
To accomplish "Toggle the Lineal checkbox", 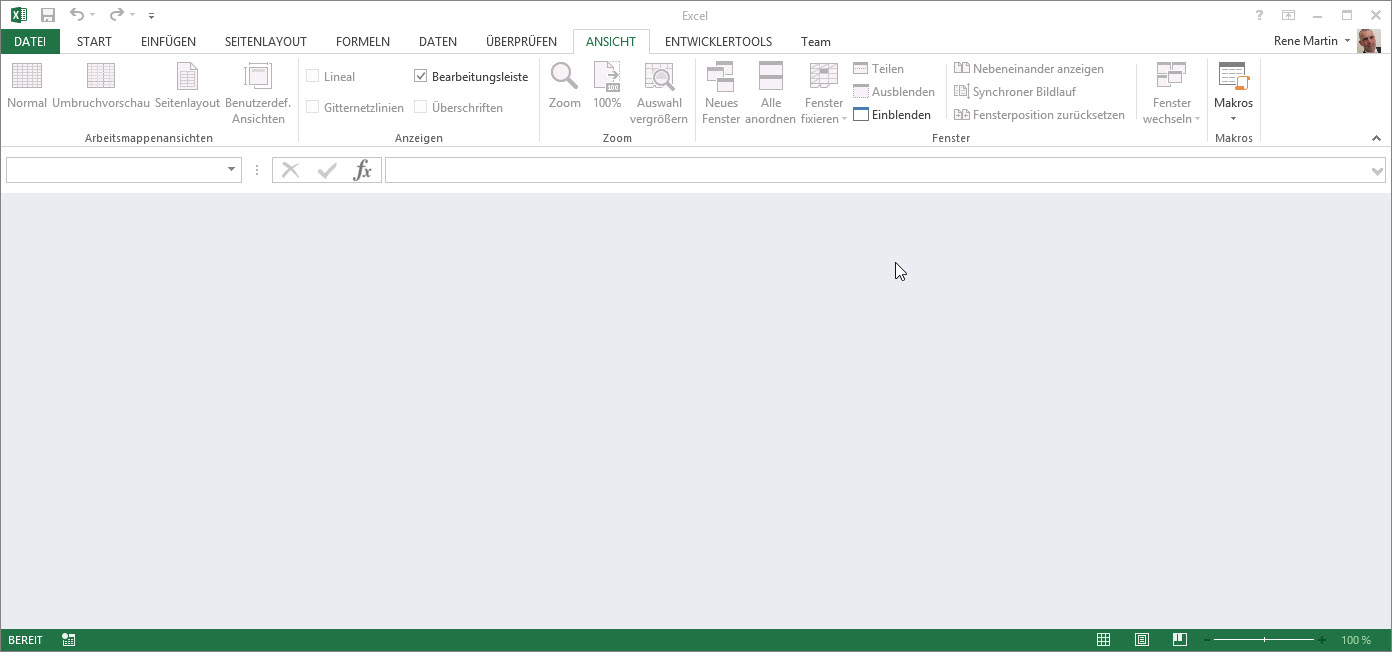I will pos(313,77).
